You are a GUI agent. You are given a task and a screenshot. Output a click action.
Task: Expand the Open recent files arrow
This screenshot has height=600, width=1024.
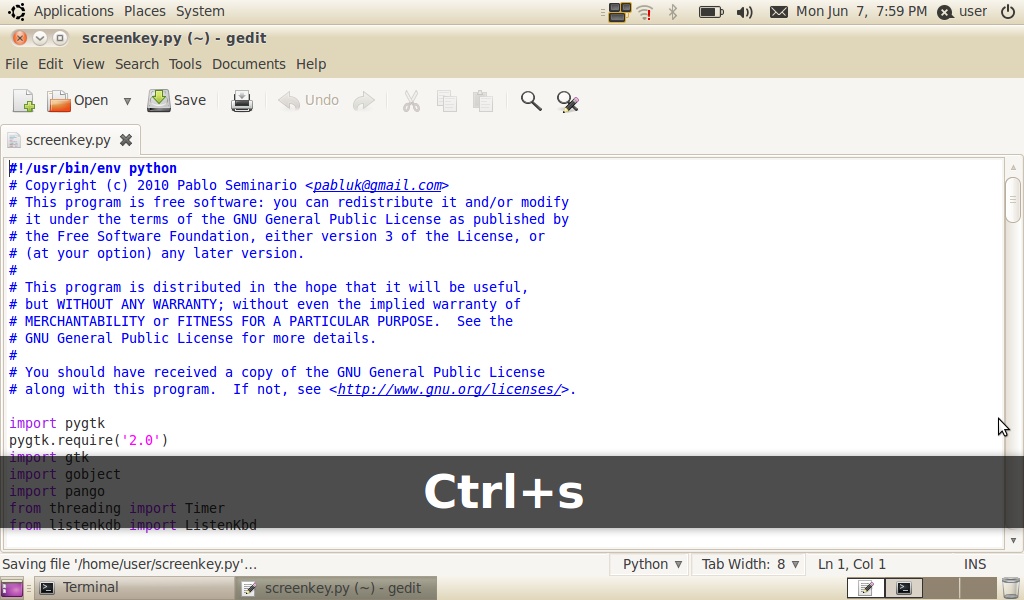pos(127,101)
